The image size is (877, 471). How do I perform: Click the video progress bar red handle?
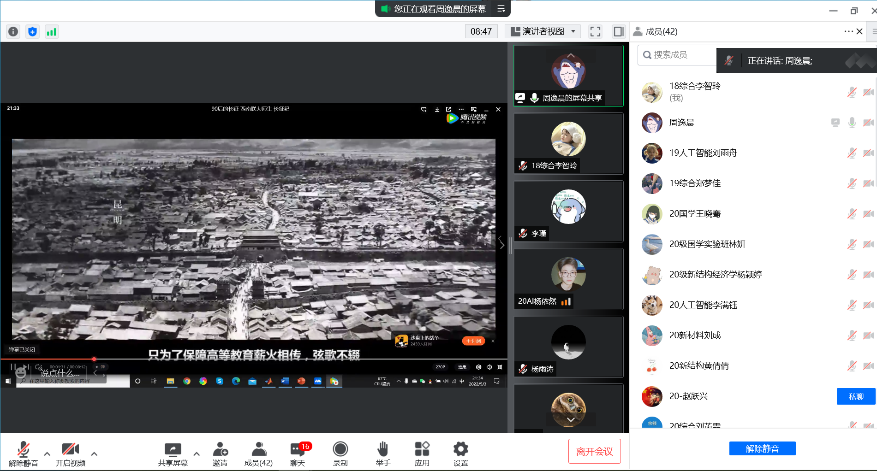click(x=93, y=359)
